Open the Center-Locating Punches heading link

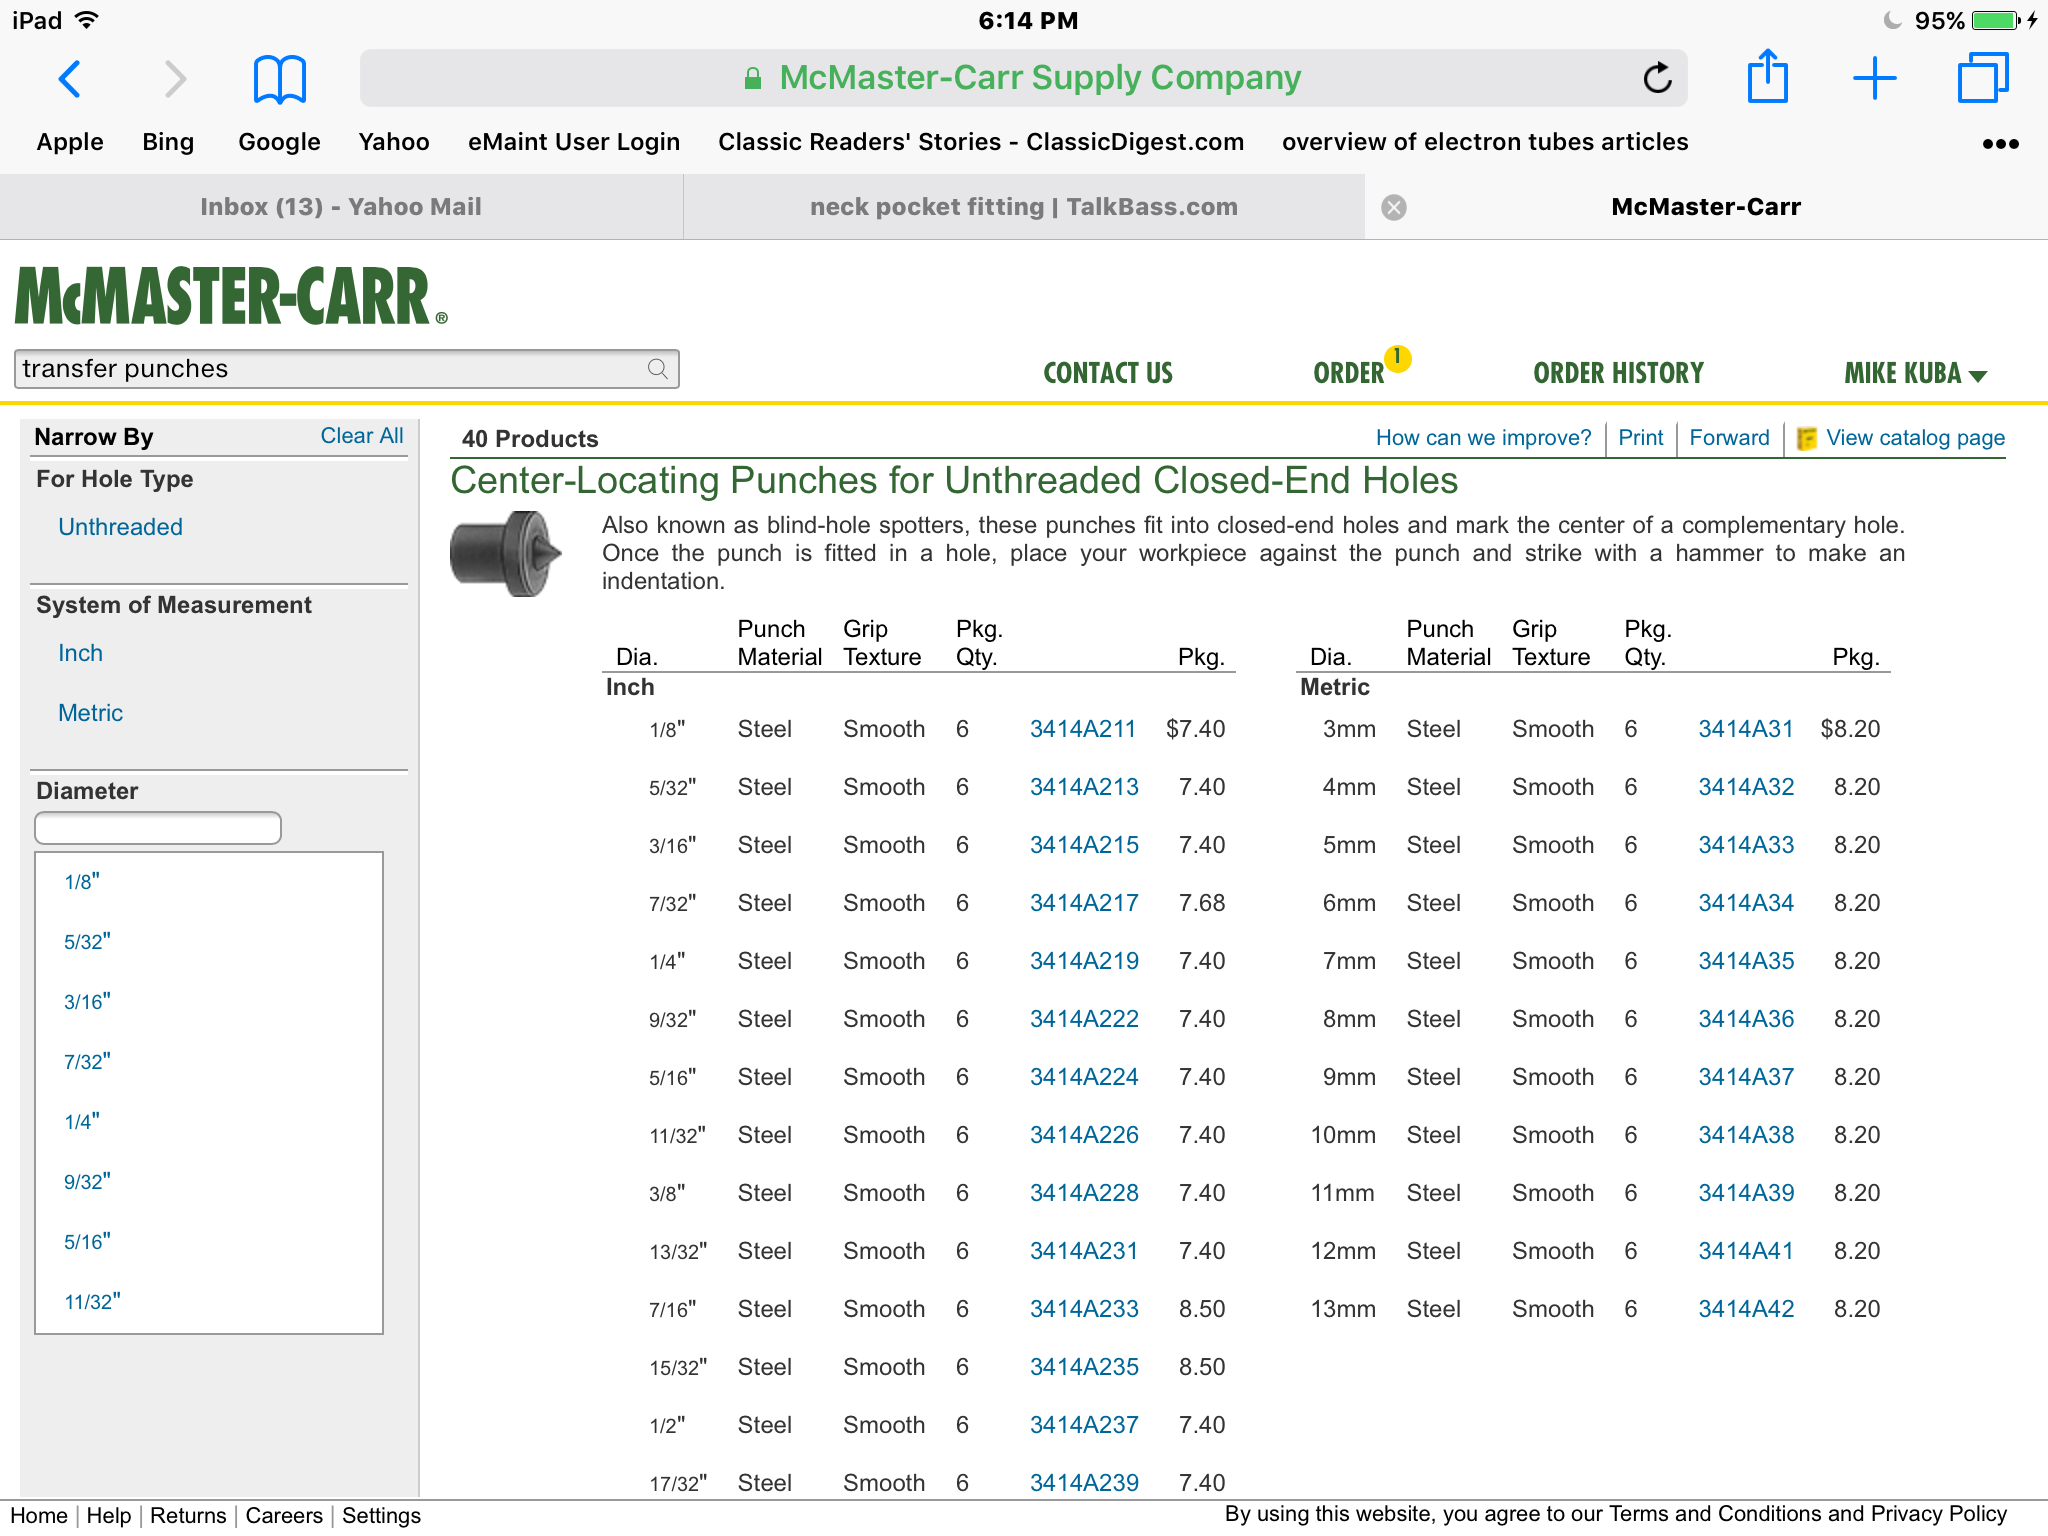(954, 481)
